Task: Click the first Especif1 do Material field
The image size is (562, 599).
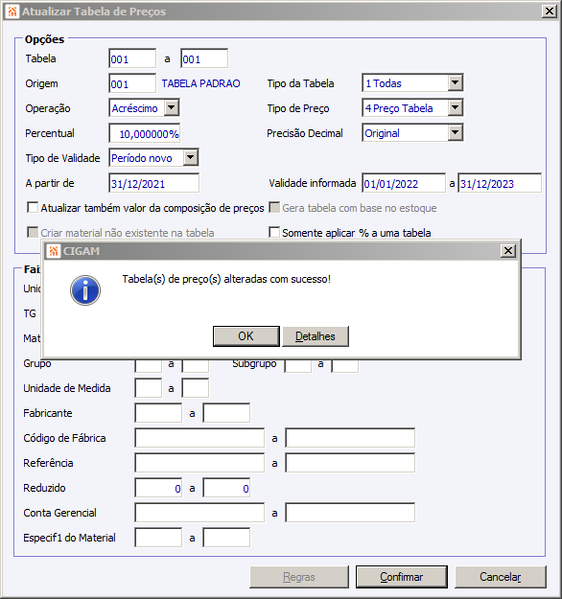Action: click(158, 538)
